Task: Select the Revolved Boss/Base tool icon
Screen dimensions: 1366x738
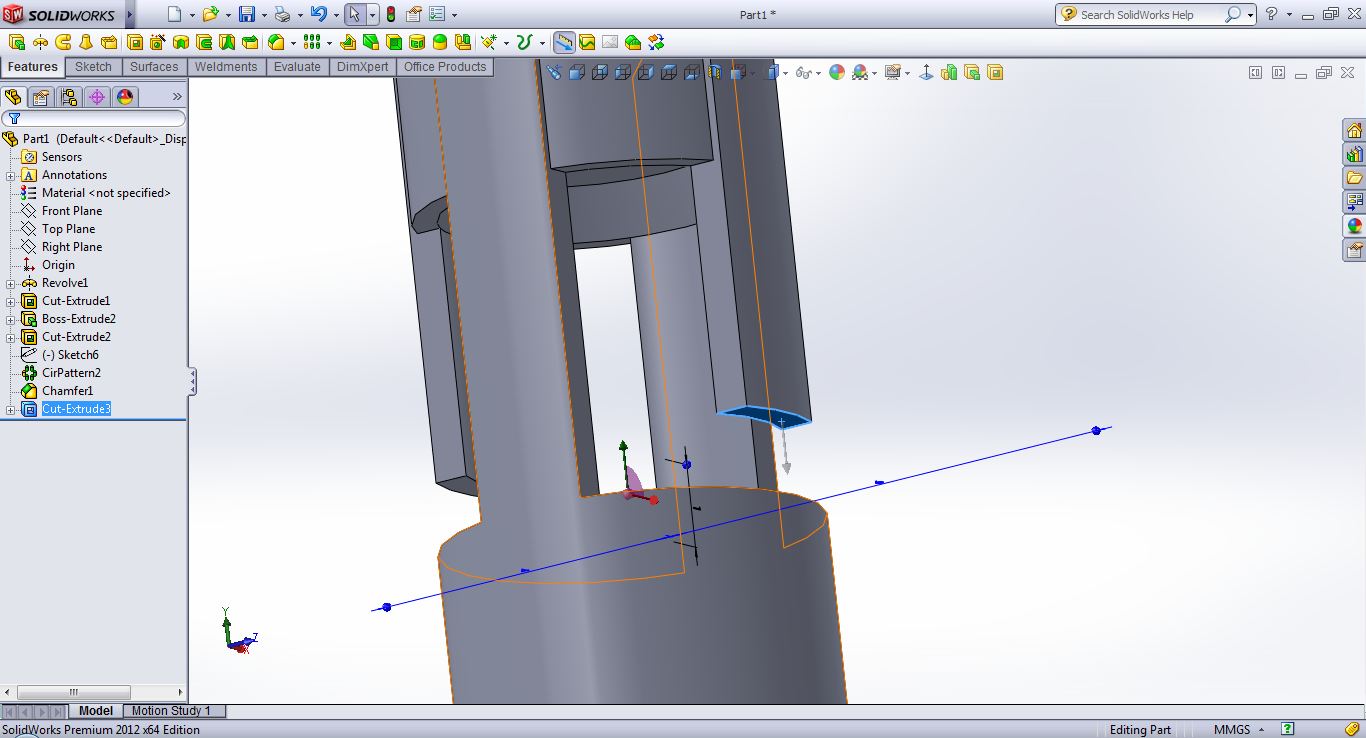Action: coord(40,42)
